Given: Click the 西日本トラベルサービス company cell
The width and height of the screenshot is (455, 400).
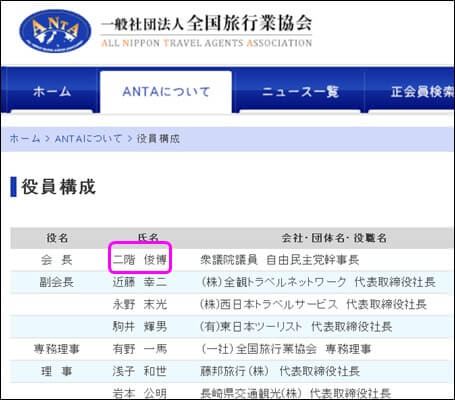Looking at the screenshot, I should [x=313, y=304].
